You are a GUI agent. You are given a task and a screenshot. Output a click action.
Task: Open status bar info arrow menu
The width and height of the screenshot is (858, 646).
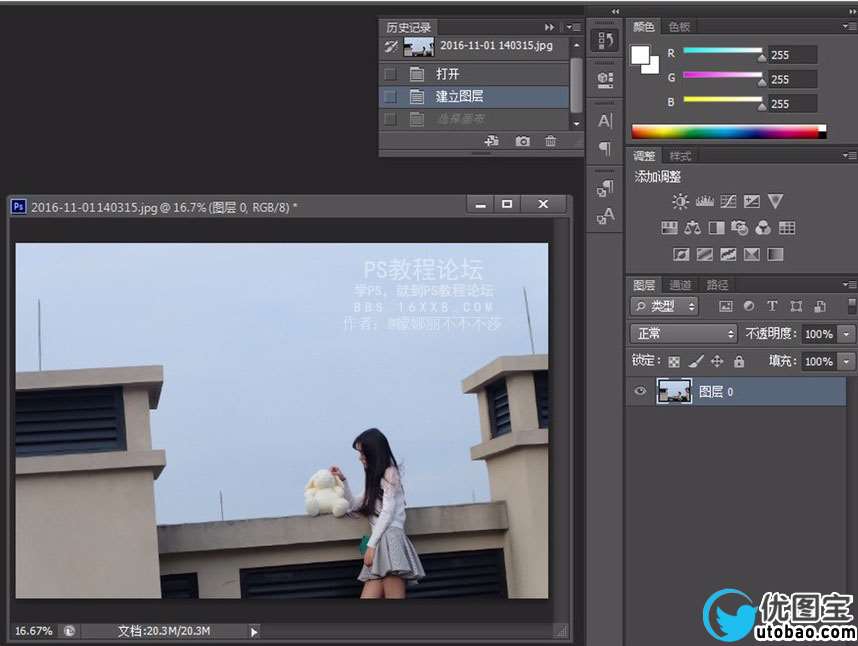click(x=254, y=632)
